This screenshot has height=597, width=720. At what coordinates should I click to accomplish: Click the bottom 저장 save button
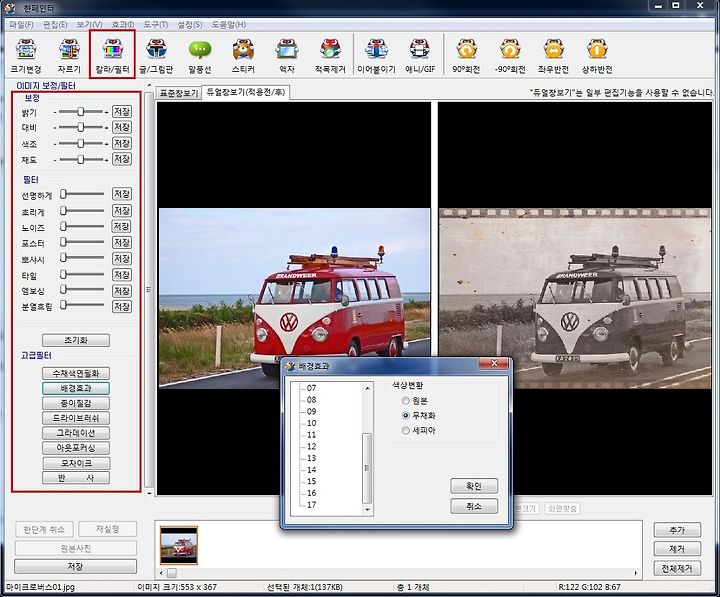click(75, 566)
